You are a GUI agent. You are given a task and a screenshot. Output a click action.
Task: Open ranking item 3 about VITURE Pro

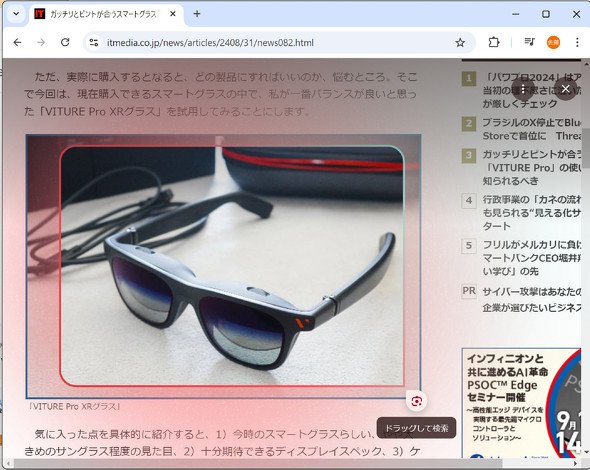tap(532, 167)
